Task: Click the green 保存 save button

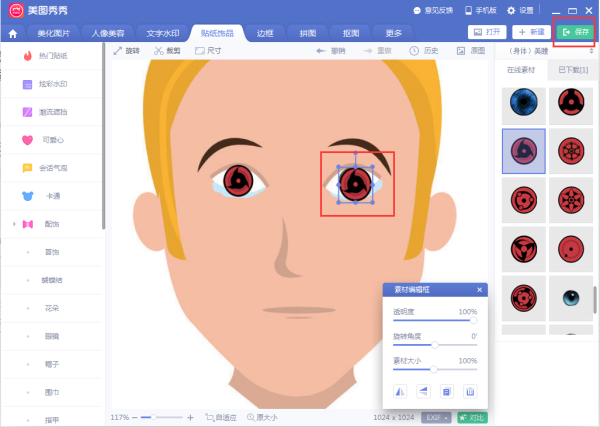Action: tap(576, 32)
